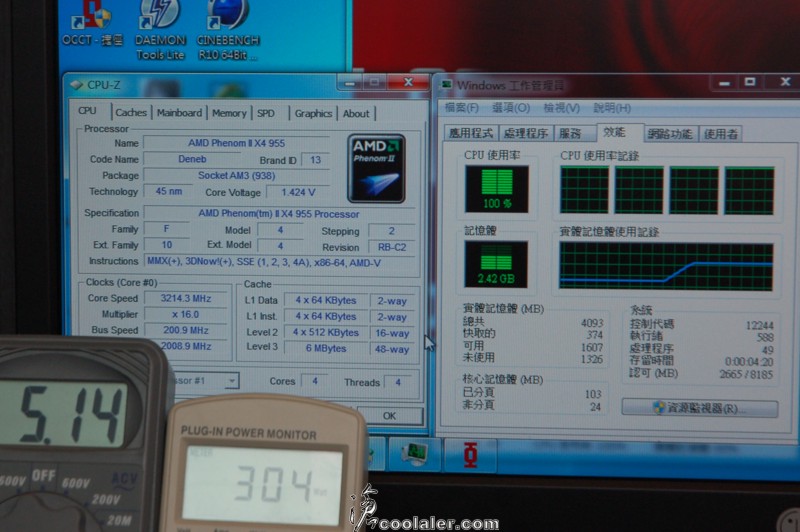Click the first CPU usage history graph

point(584,190)
